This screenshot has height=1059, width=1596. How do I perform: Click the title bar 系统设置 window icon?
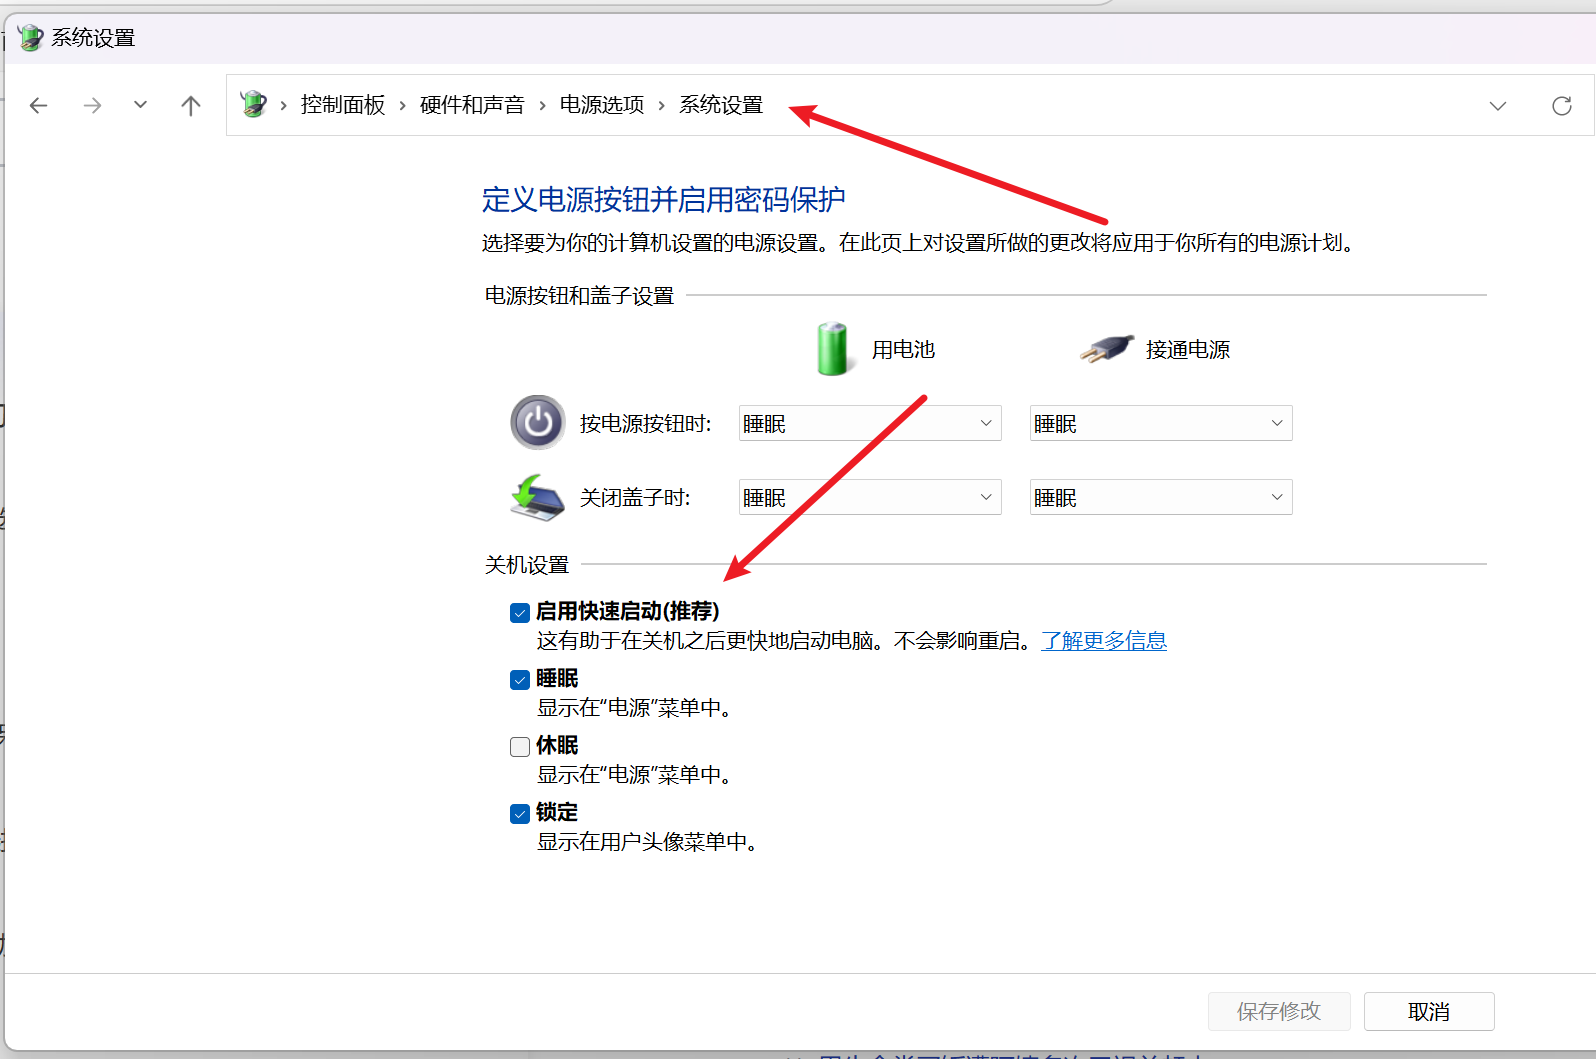point(31,38)
